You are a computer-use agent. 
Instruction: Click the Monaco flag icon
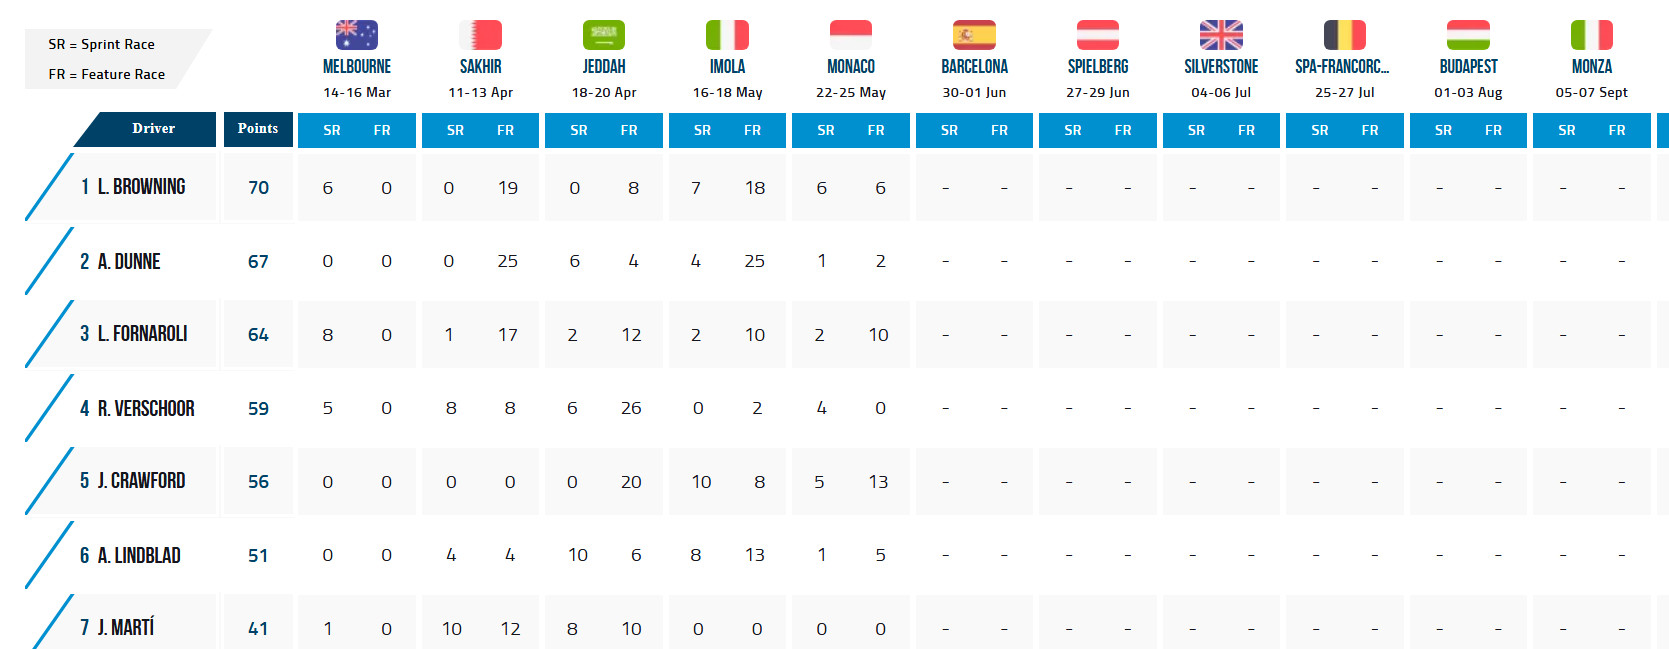point(851,35)
